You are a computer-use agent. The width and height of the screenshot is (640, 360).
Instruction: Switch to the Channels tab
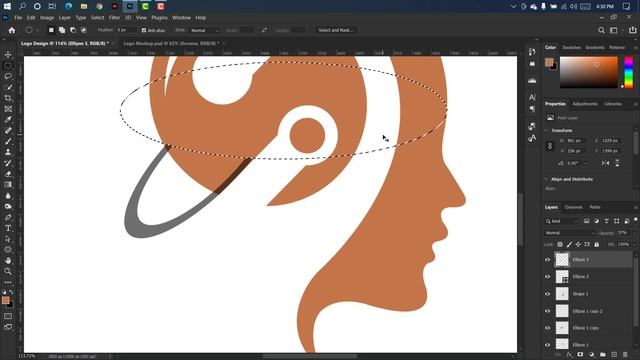[573, 207]
